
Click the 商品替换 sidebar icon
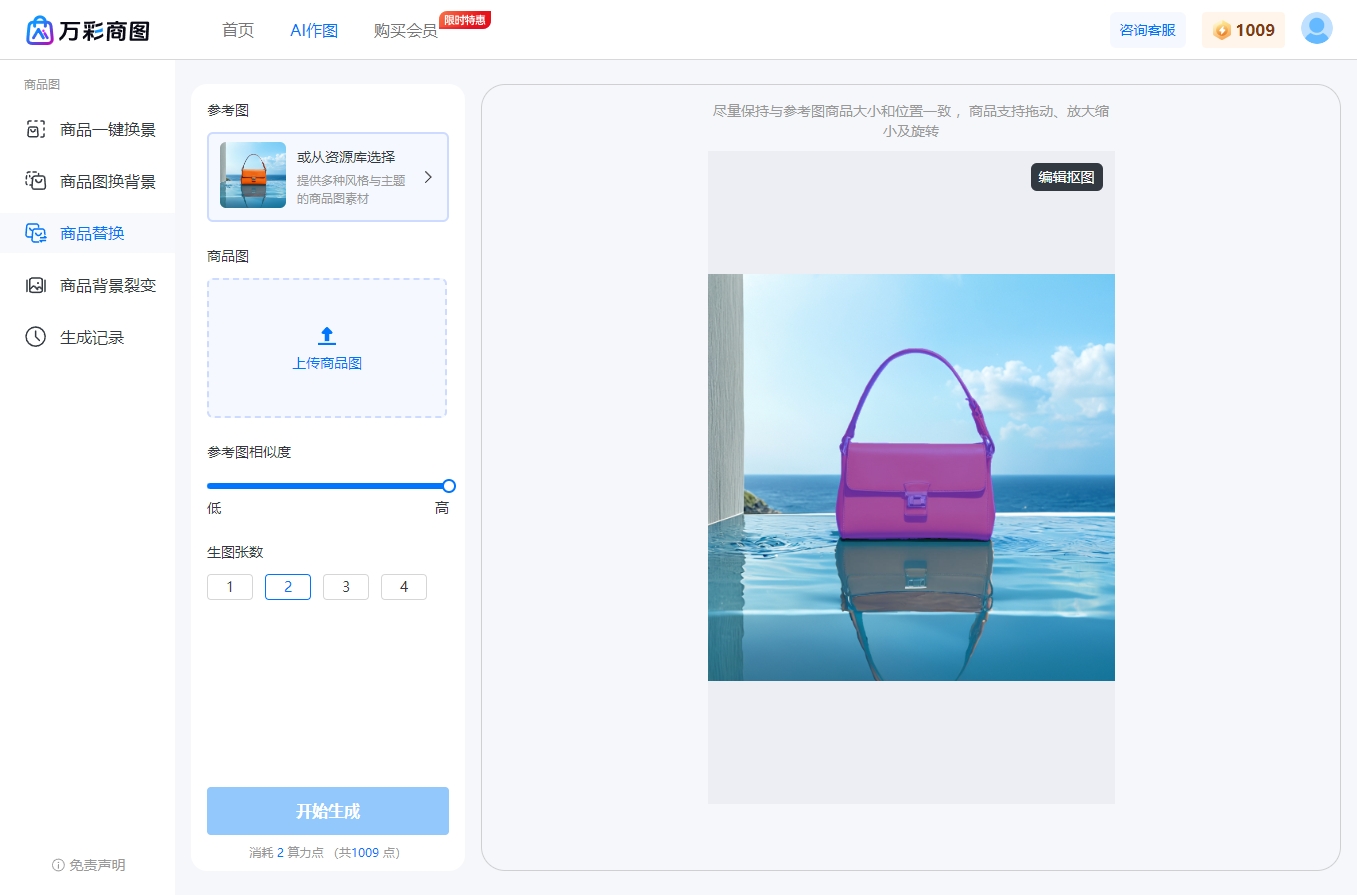pos(36,233)
